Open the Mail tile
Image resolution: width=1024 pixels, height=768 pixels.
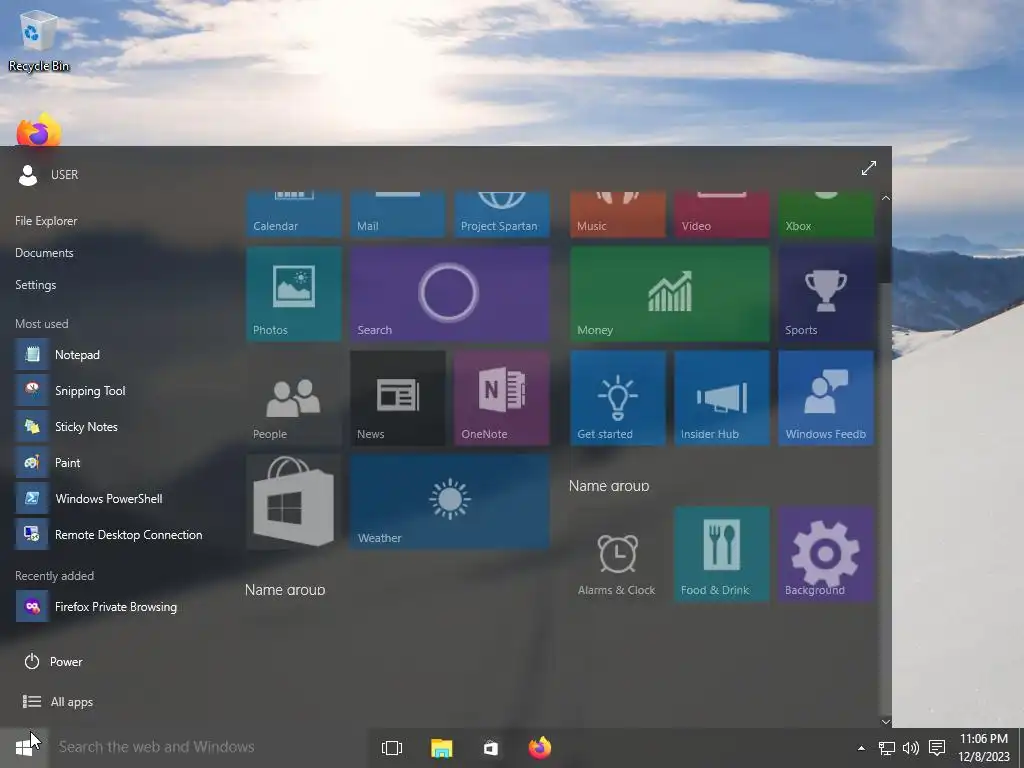pos(398,214)
